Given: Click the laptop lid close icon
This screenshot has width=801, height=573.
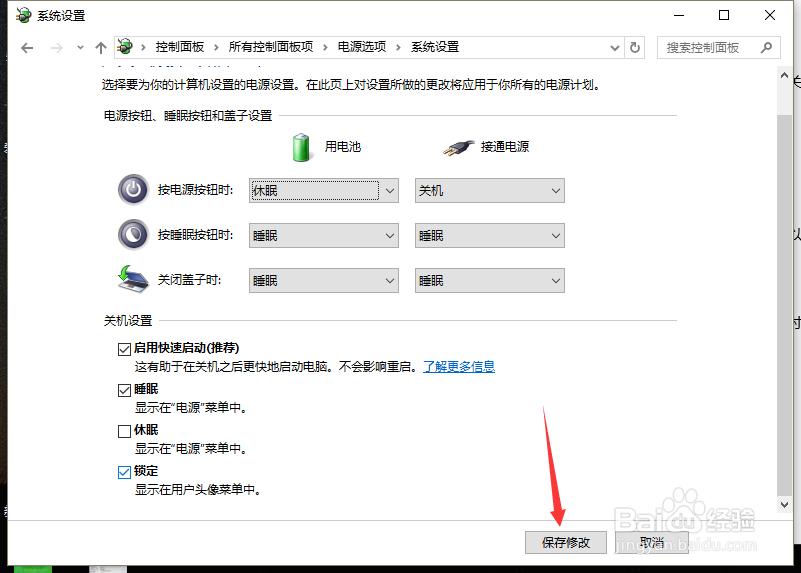Looking at the screenshot, I should click(133, 279).
